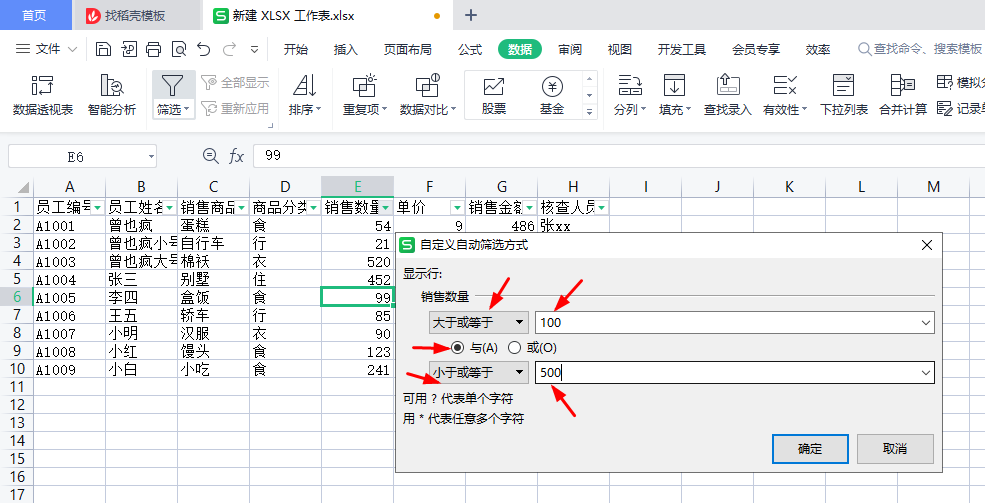Screen dimensions: 985x503
Task: Open 合并计算 consolidate tool
Action: pos(903,95)
